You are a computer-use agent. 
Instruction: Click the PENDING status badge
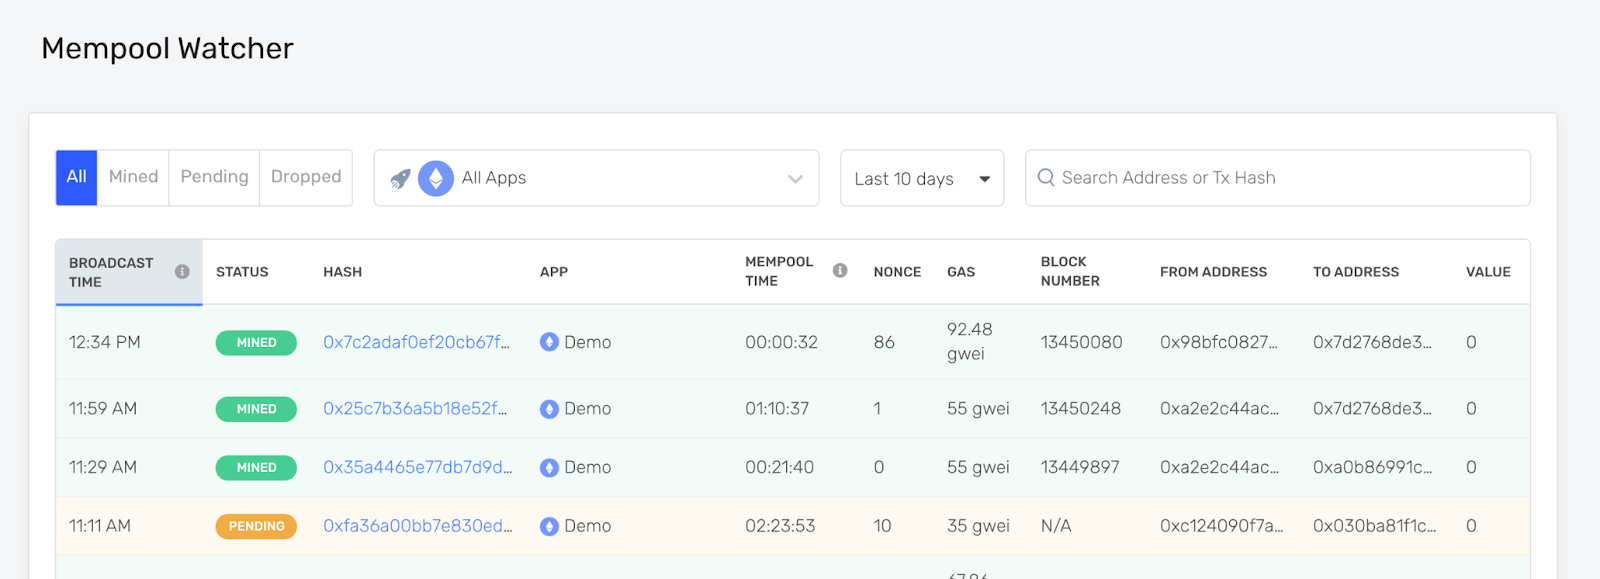(256, 526)
